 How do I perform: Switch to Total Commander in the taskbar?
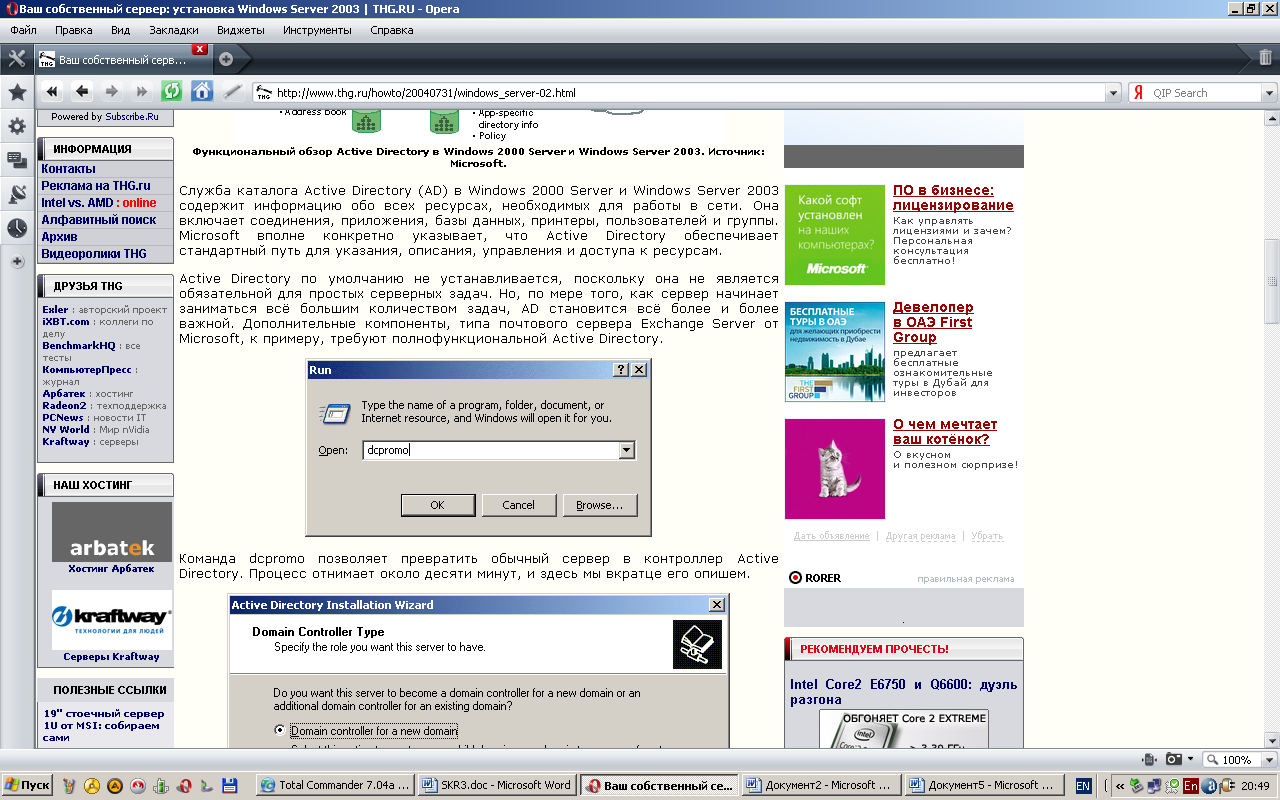point(335,785)
